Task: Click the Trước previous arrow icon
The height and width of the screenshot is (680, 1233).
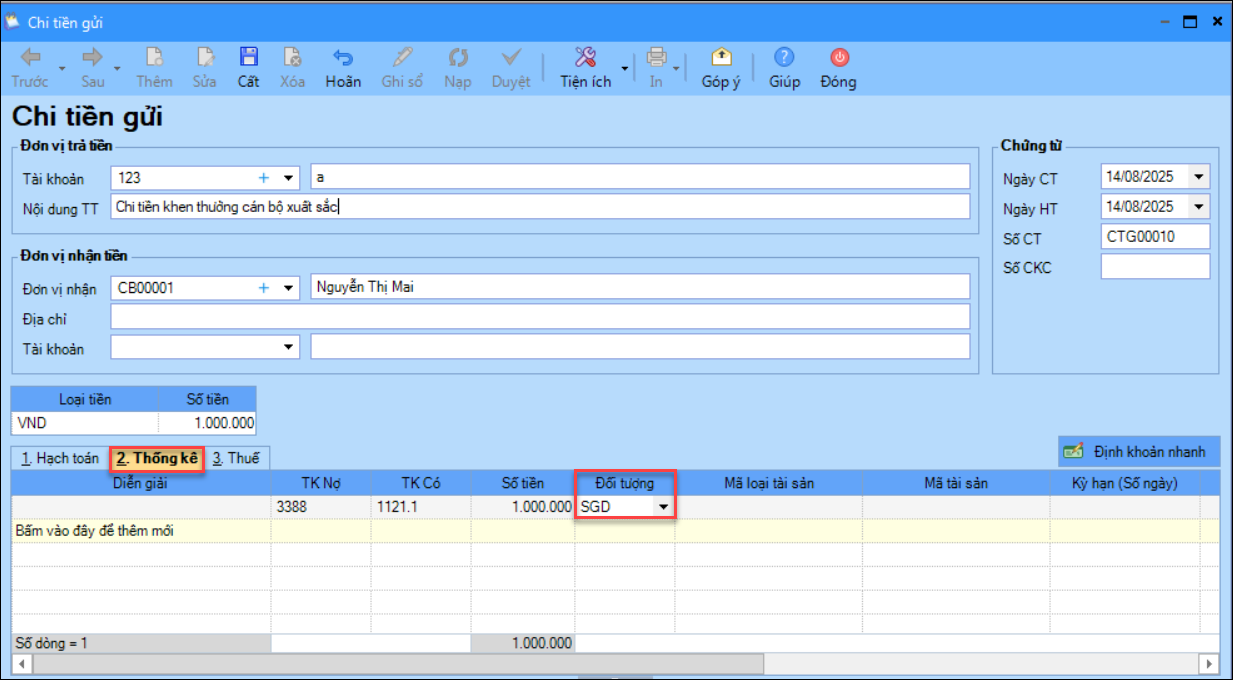Action: (30, 58)
